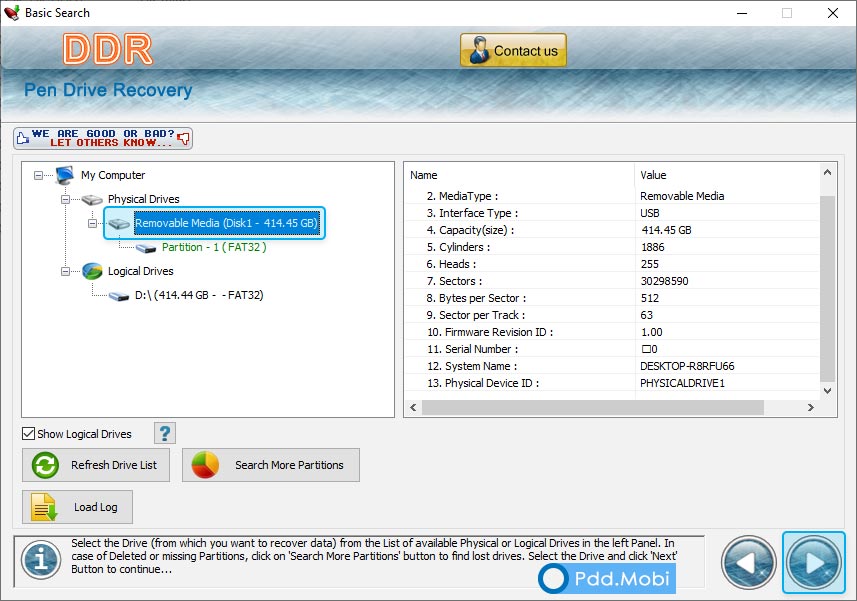Minimize the Basic Search window
Viewport: 857px width, 601px height.
coord(742,13)
